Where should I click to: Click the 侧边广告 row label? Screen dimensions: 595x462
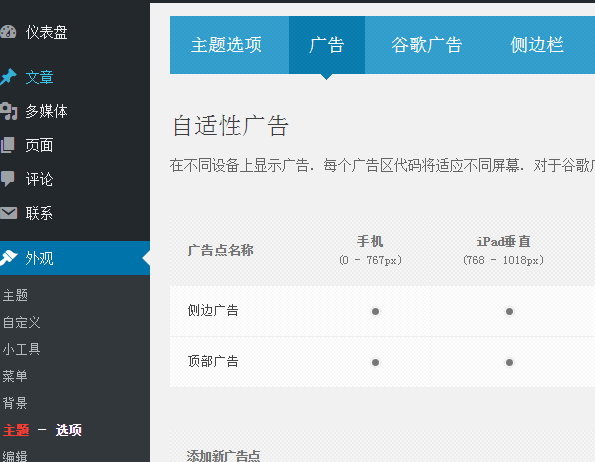[x=213, y=310]
